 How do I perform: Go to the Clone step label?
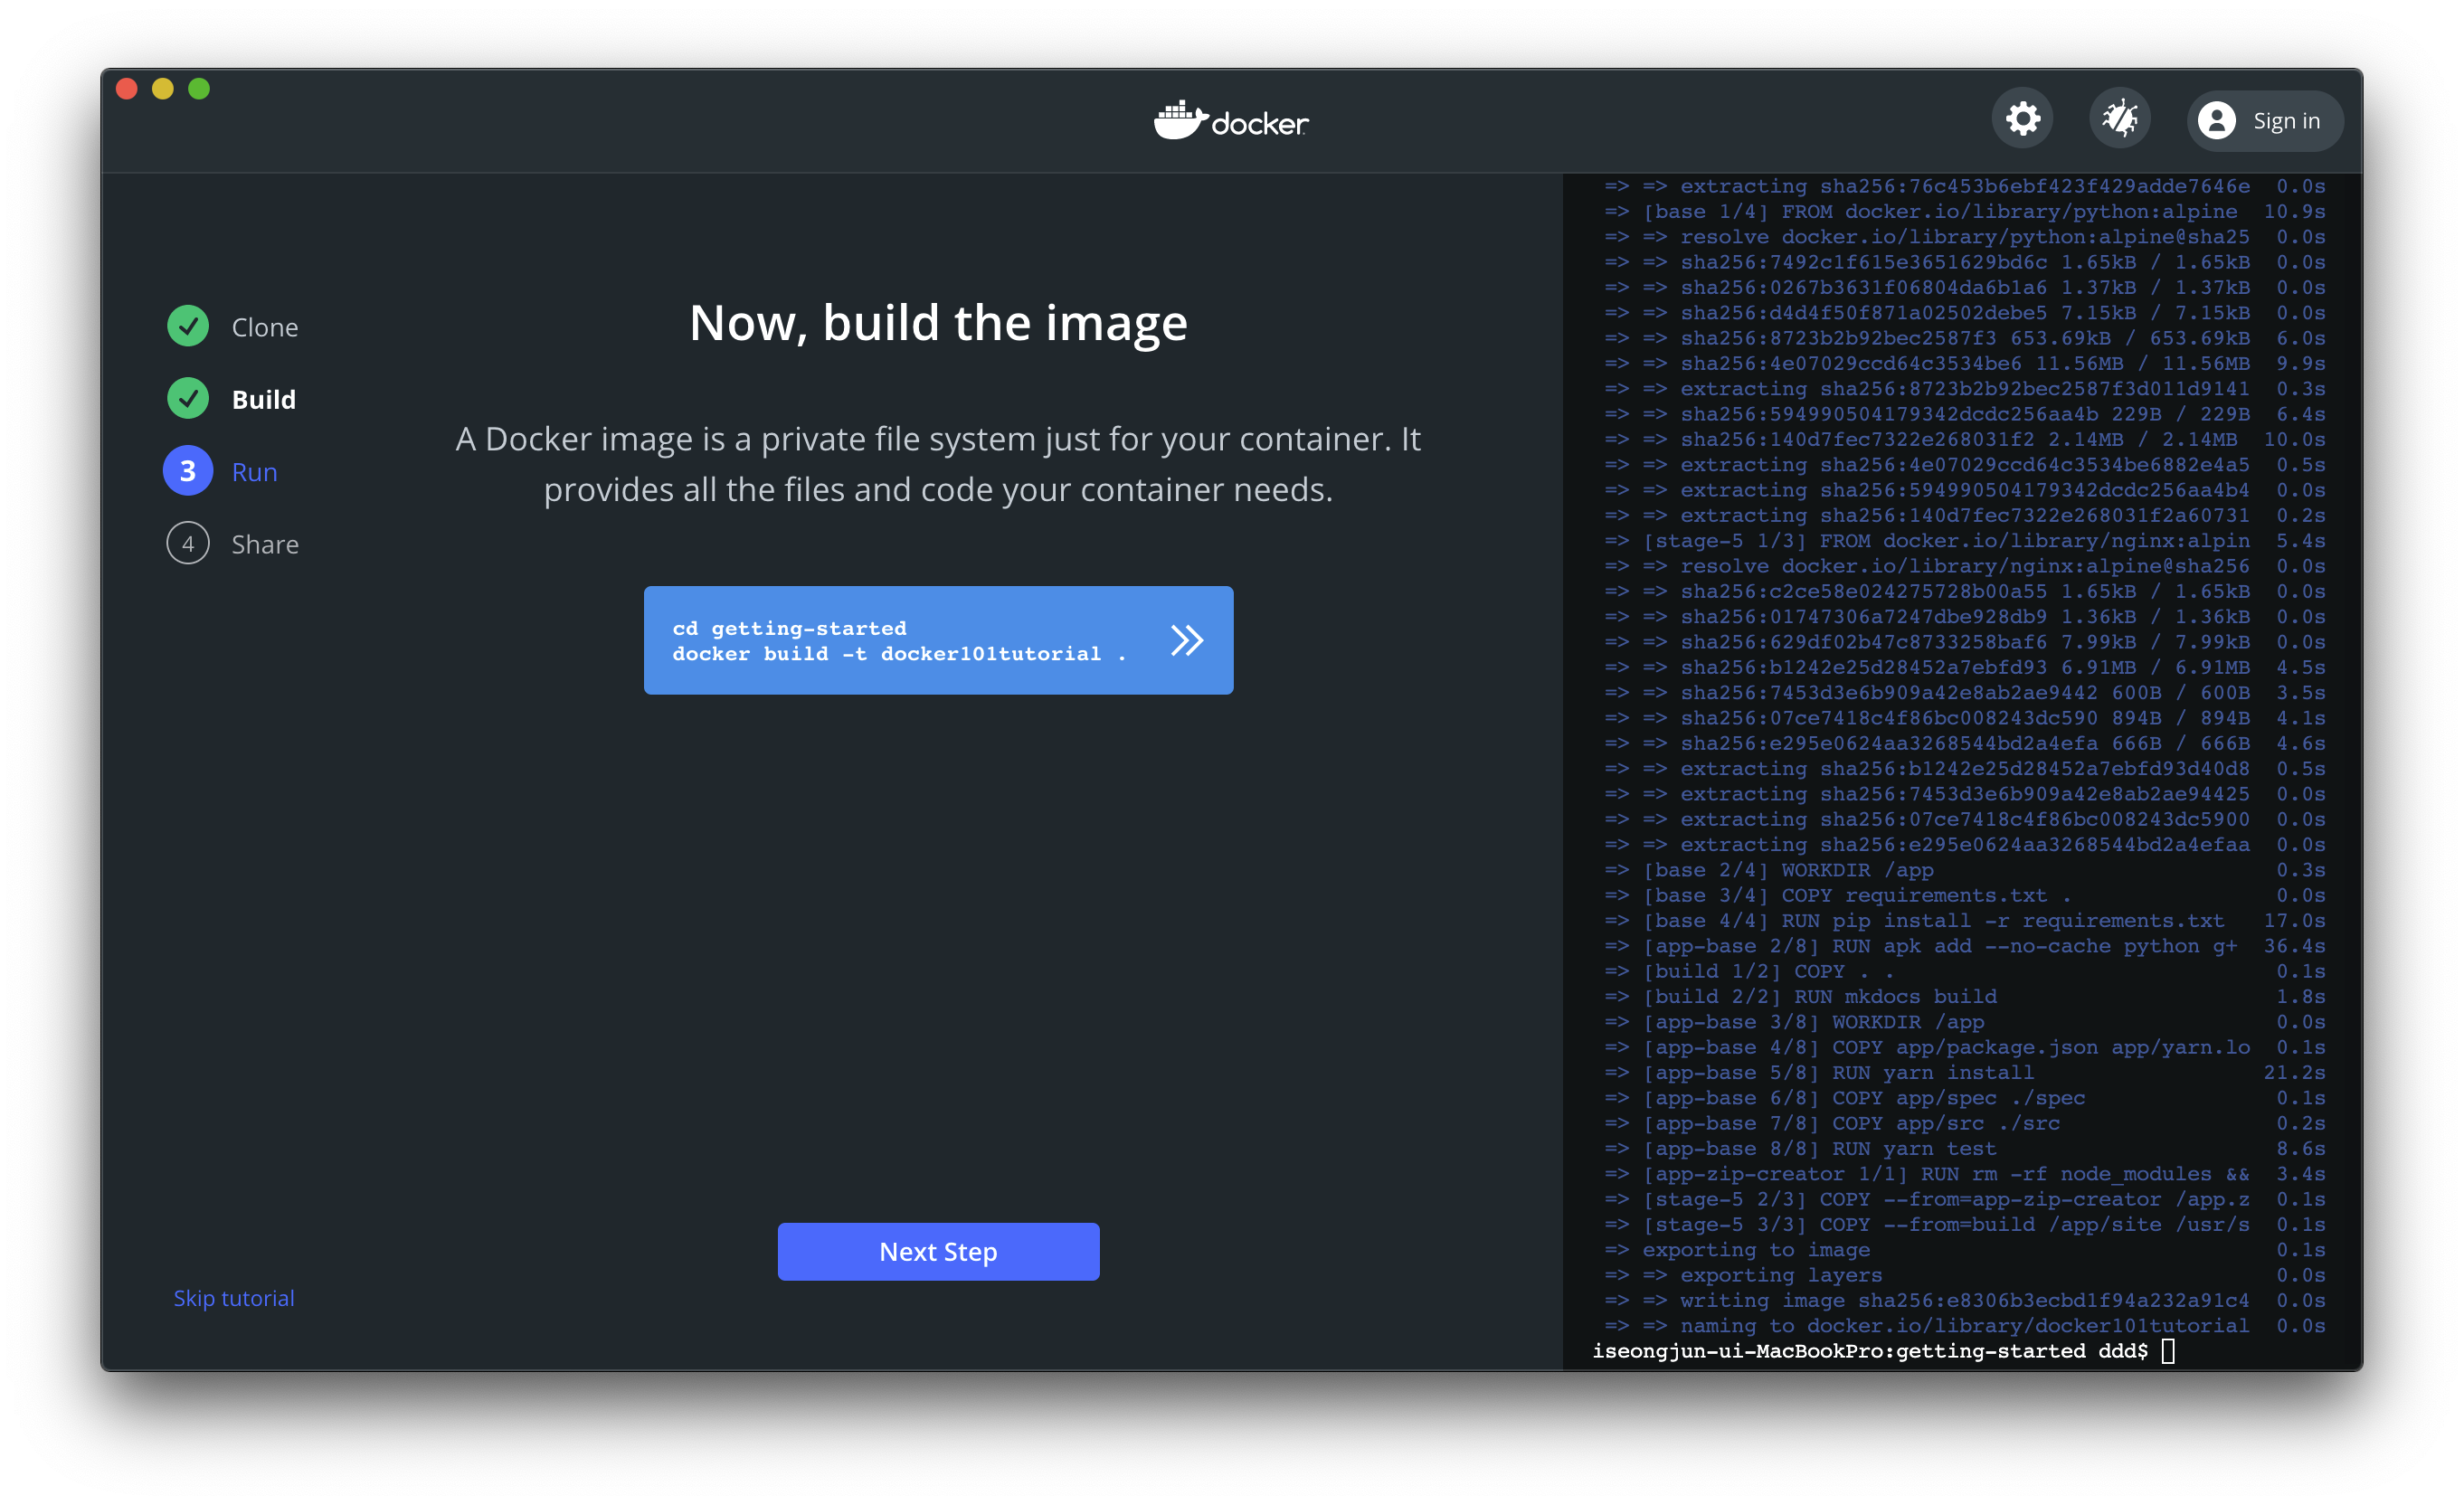(265, 327)
